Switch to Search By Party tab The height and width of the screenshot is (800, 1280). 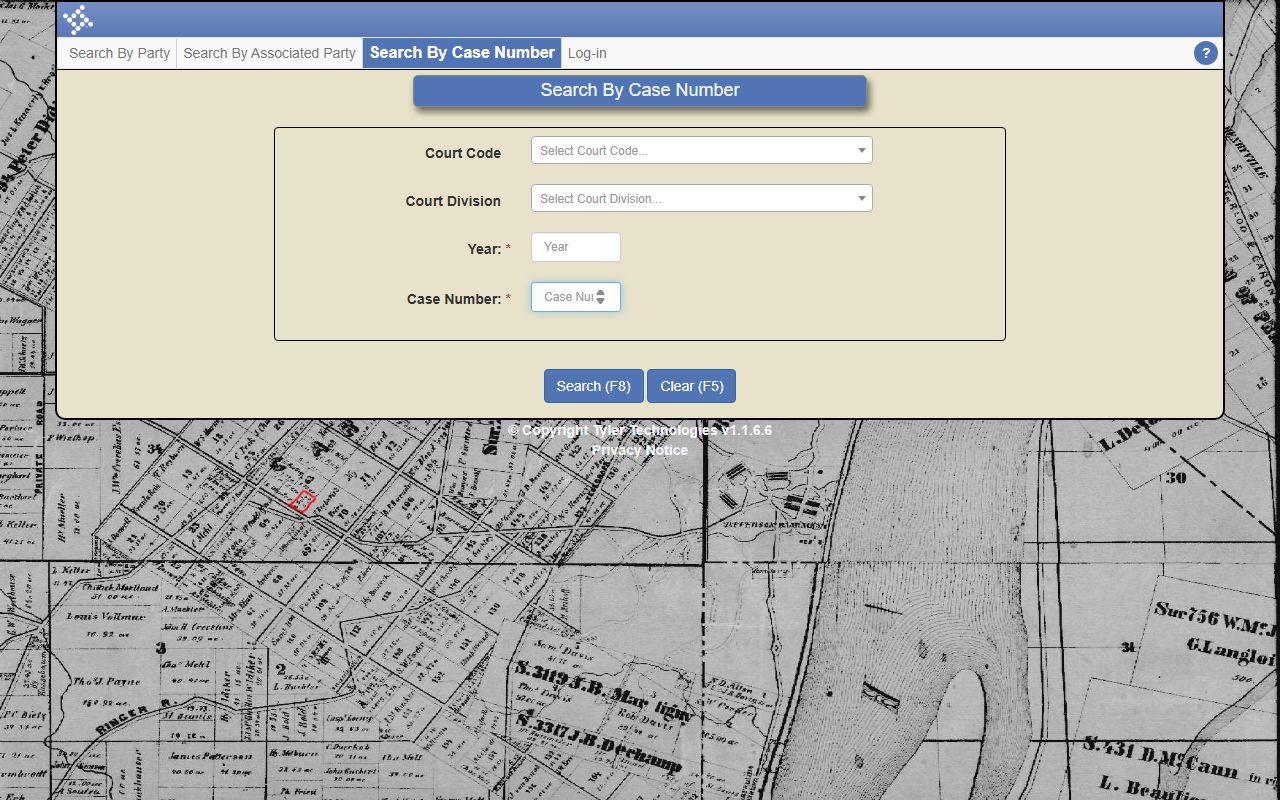tap(119, 53)
